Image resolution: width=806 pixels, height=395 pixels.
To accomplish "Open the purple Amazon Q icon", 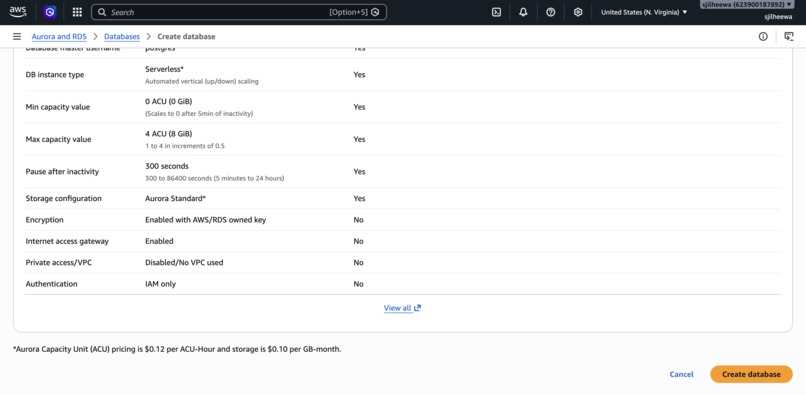I will coord(50,12).
